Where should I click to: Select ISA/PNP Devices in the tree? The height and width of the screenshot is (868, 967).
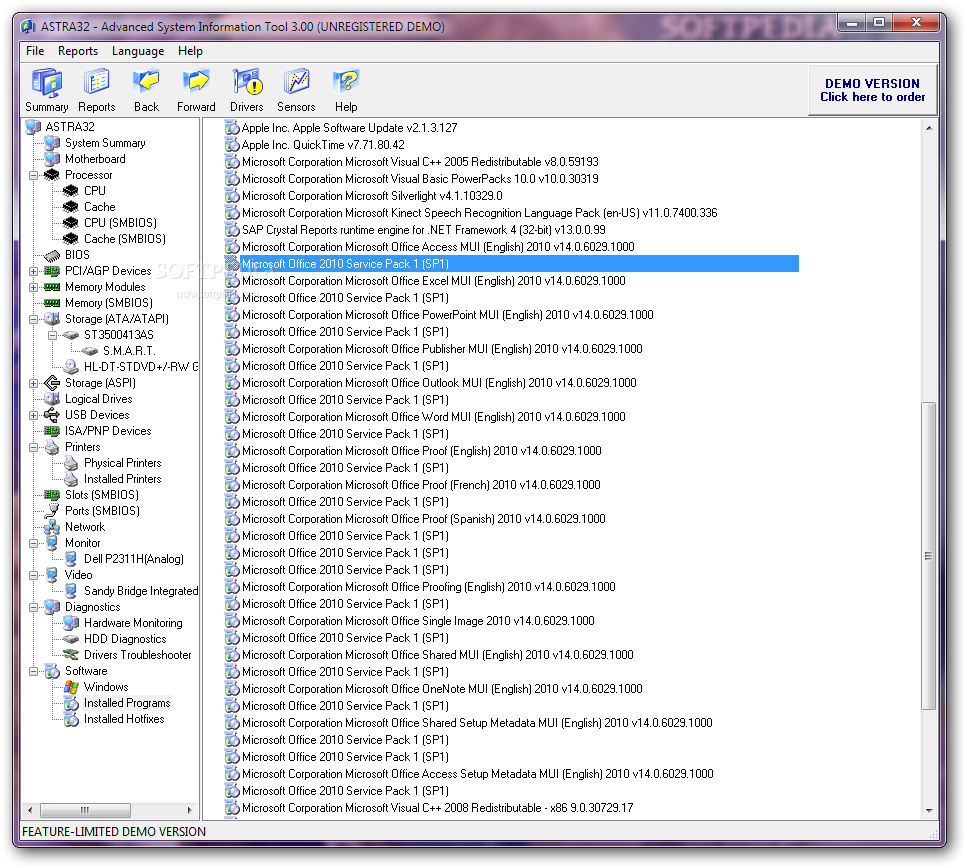coord(108,431)
